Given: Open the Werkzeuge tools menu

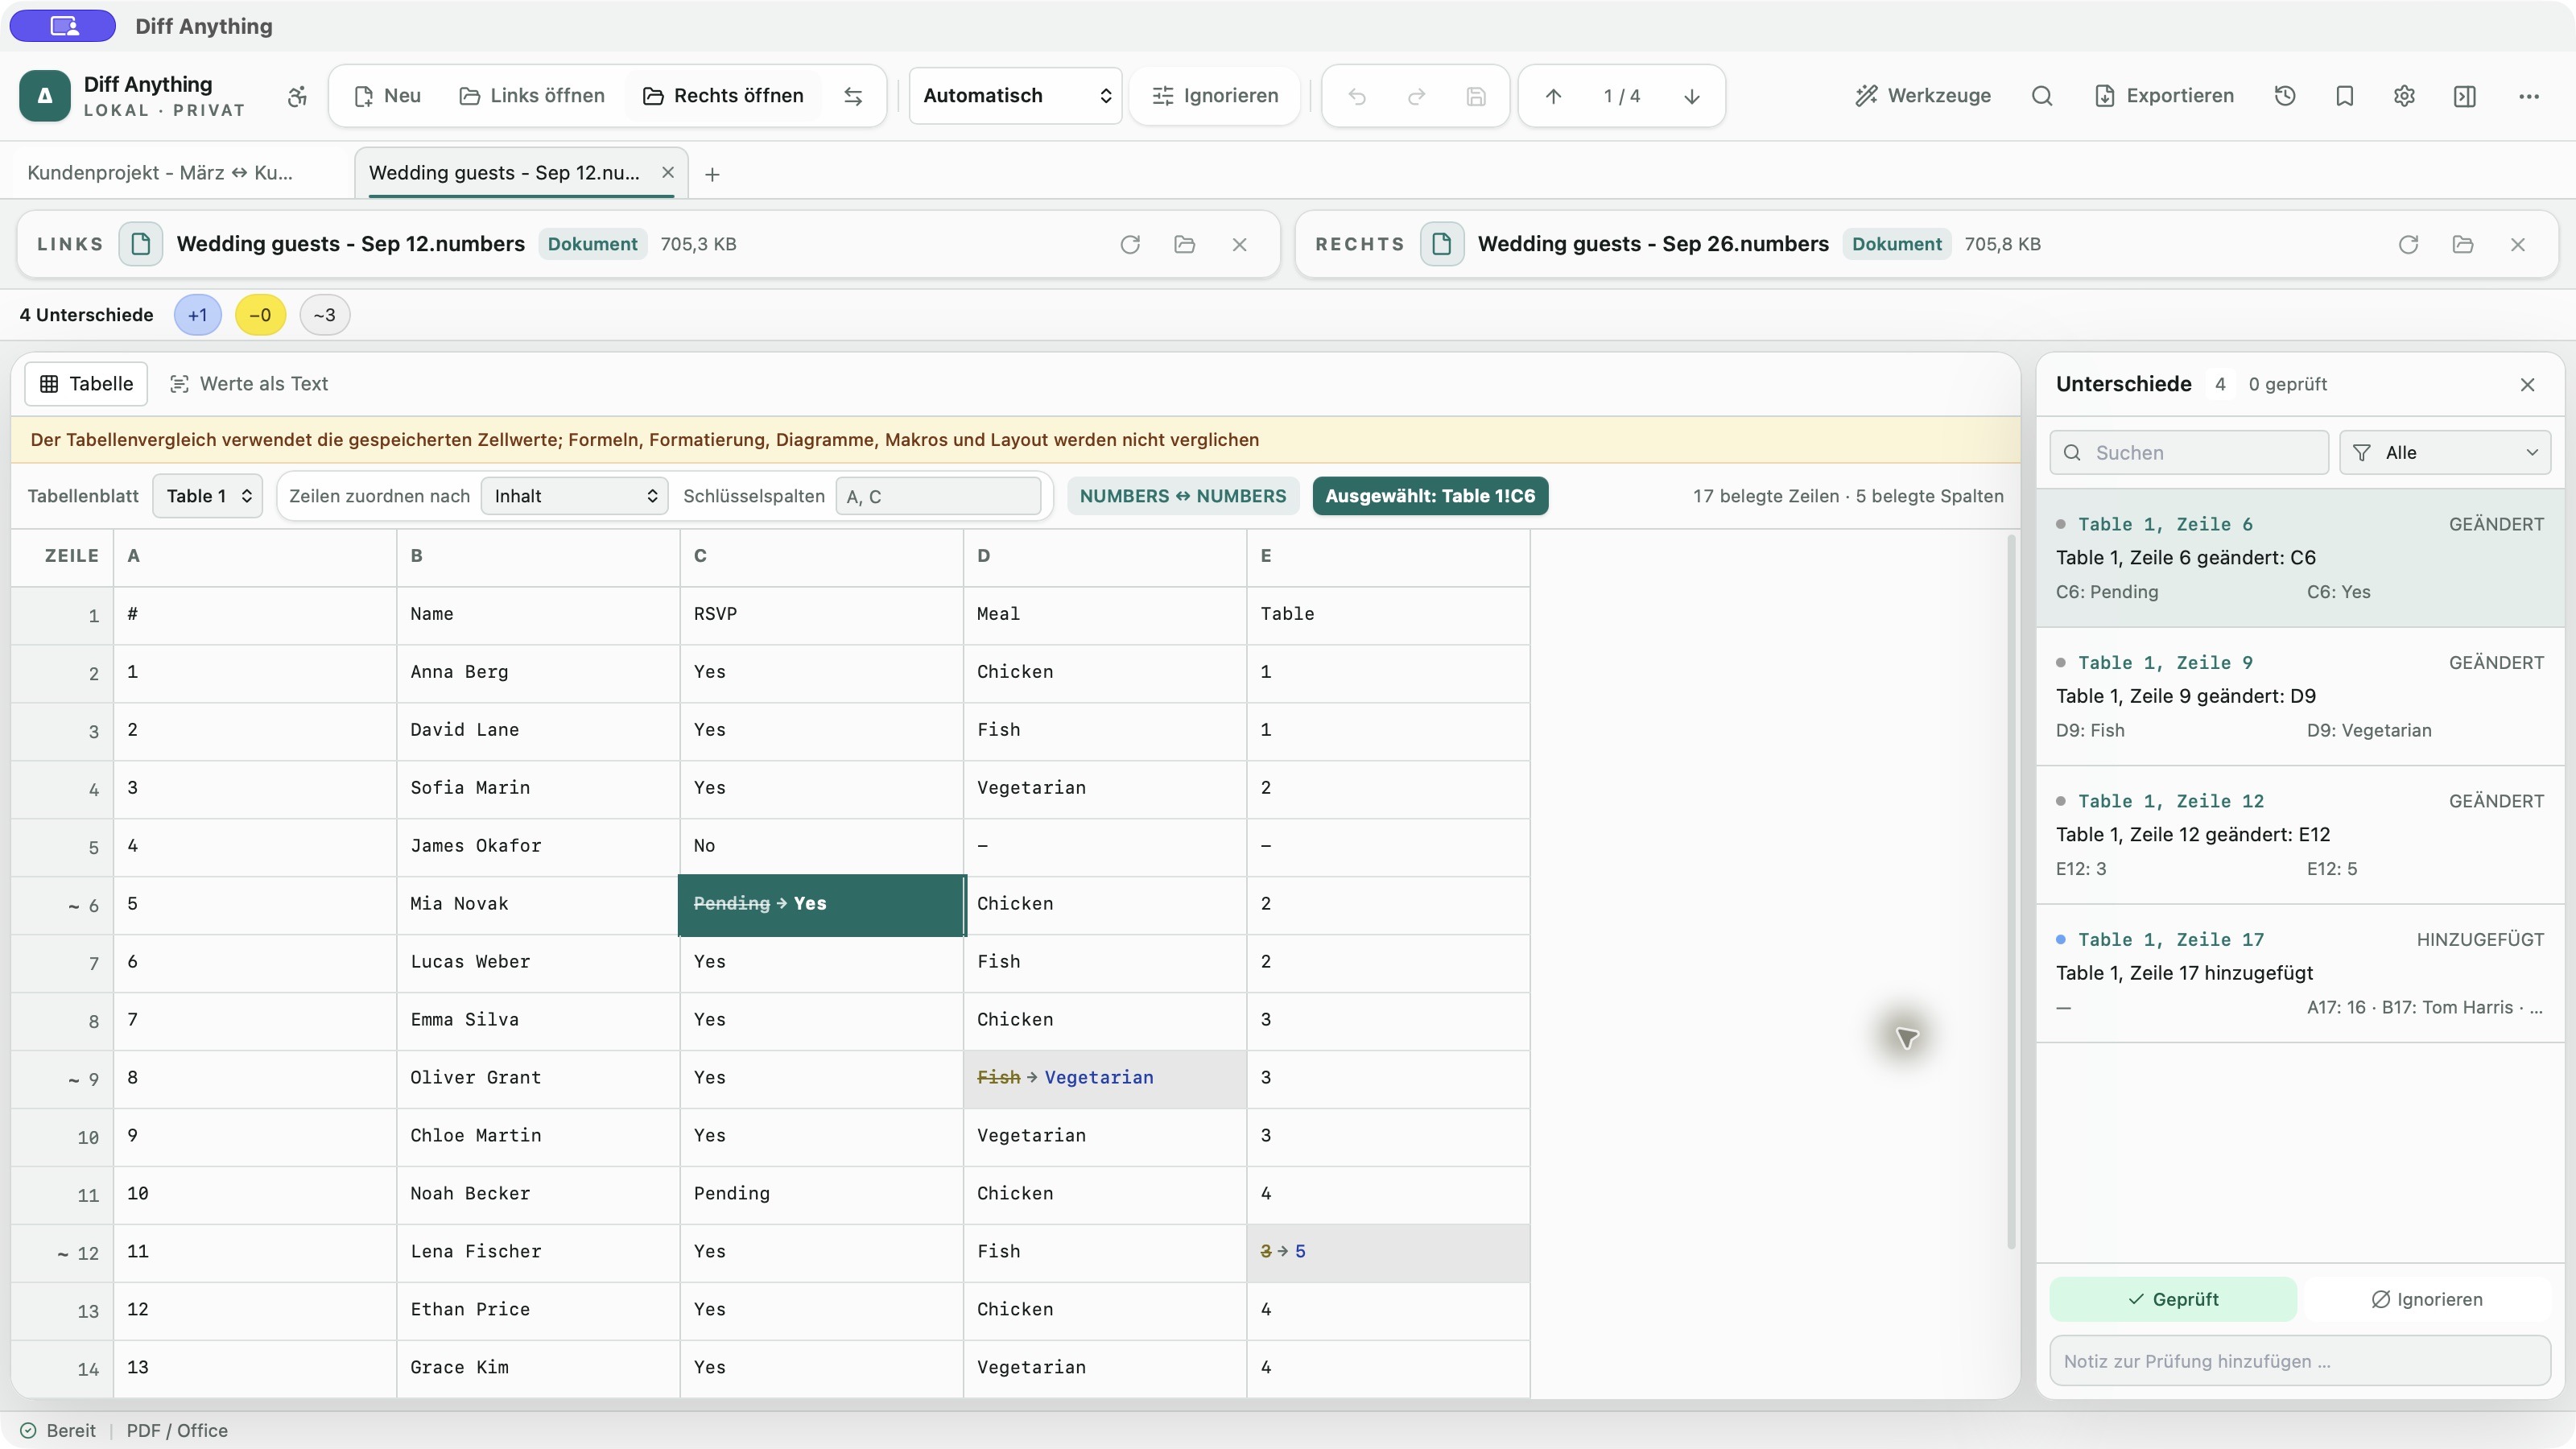Looking at the screenshot, I should tap(1923, 96).
